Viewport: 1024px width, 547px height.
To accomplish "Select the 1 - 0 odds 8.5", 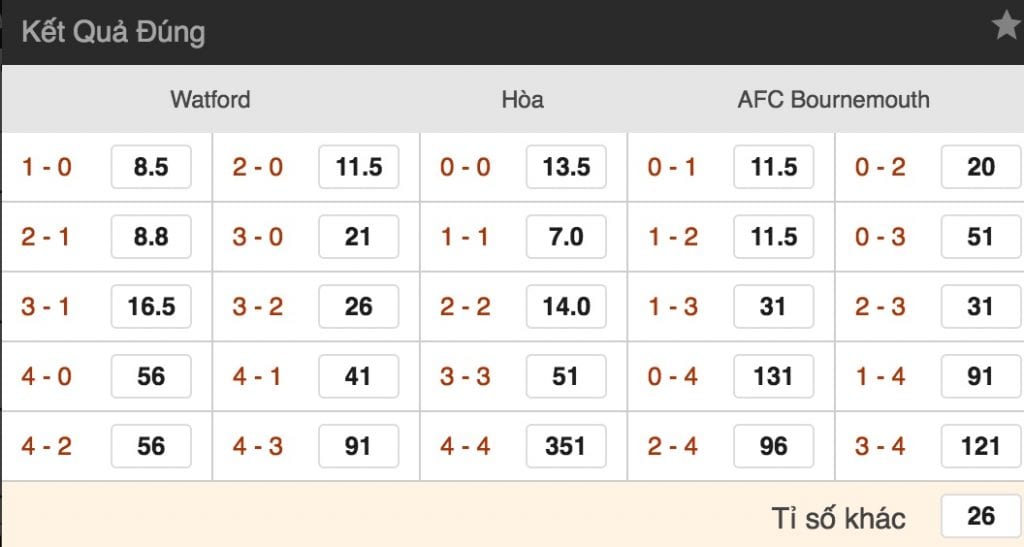I will pos(151,167).
